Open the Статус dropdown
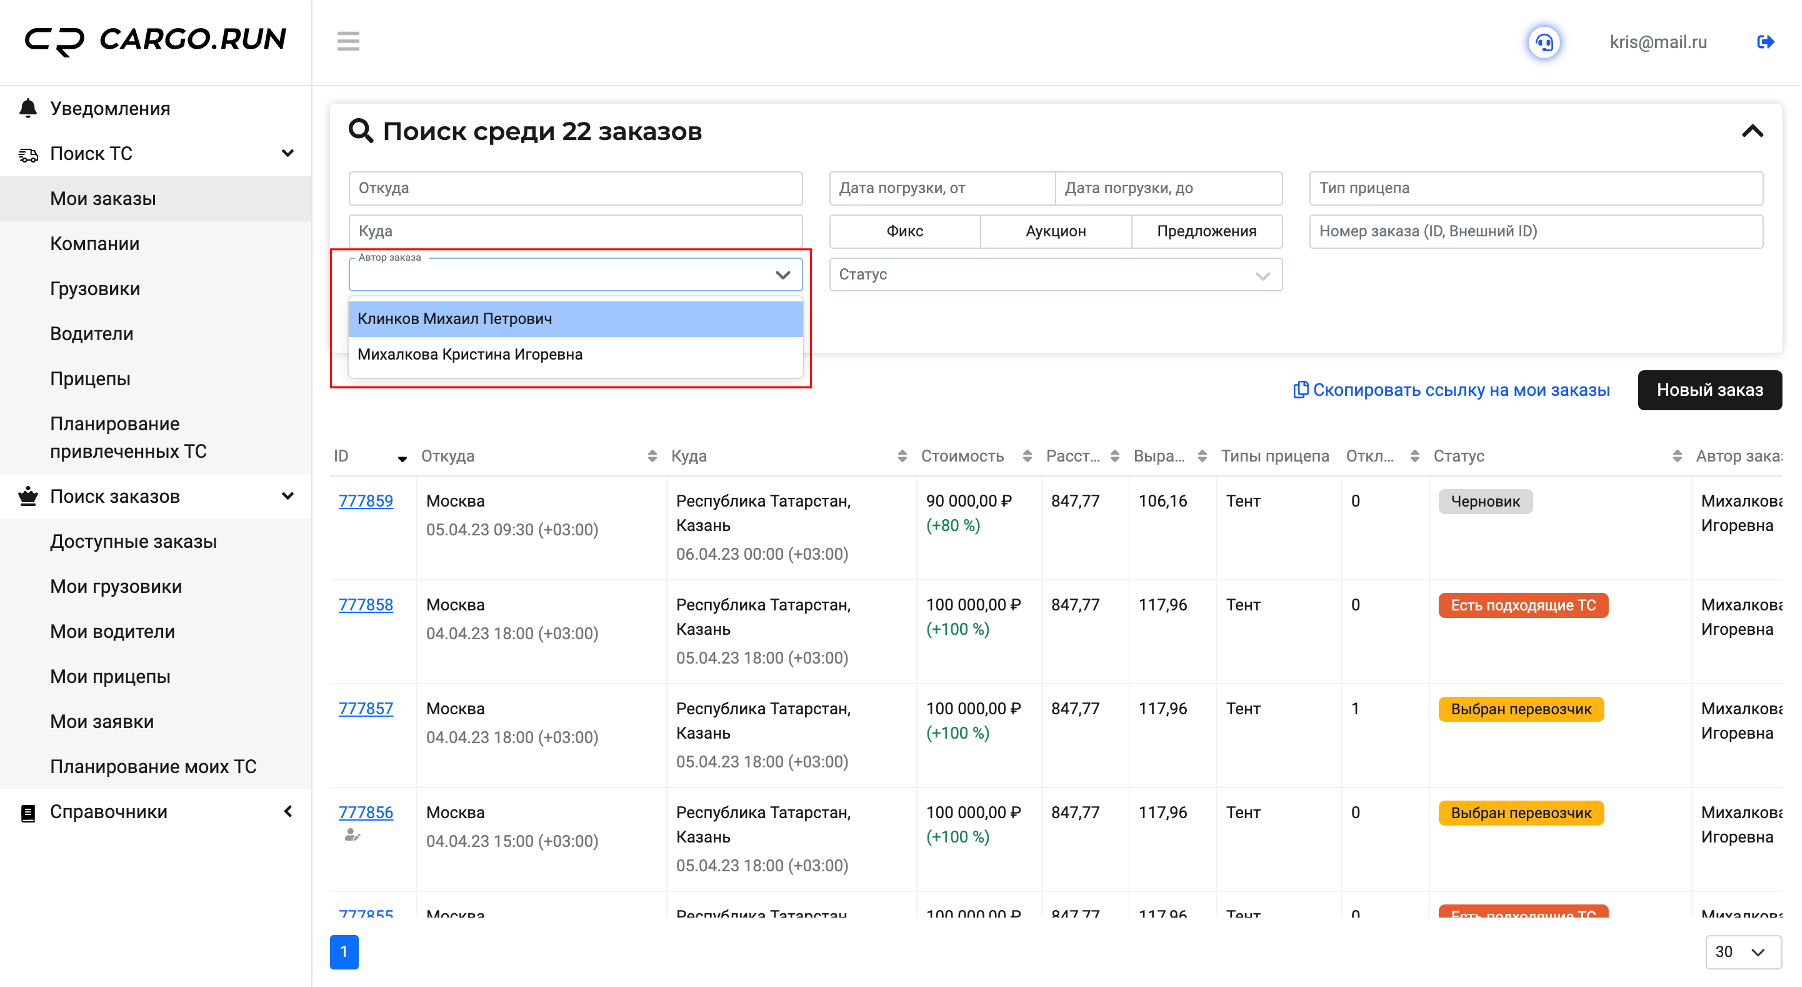The image size is (1802, 987). click(x=1056, y=275)
